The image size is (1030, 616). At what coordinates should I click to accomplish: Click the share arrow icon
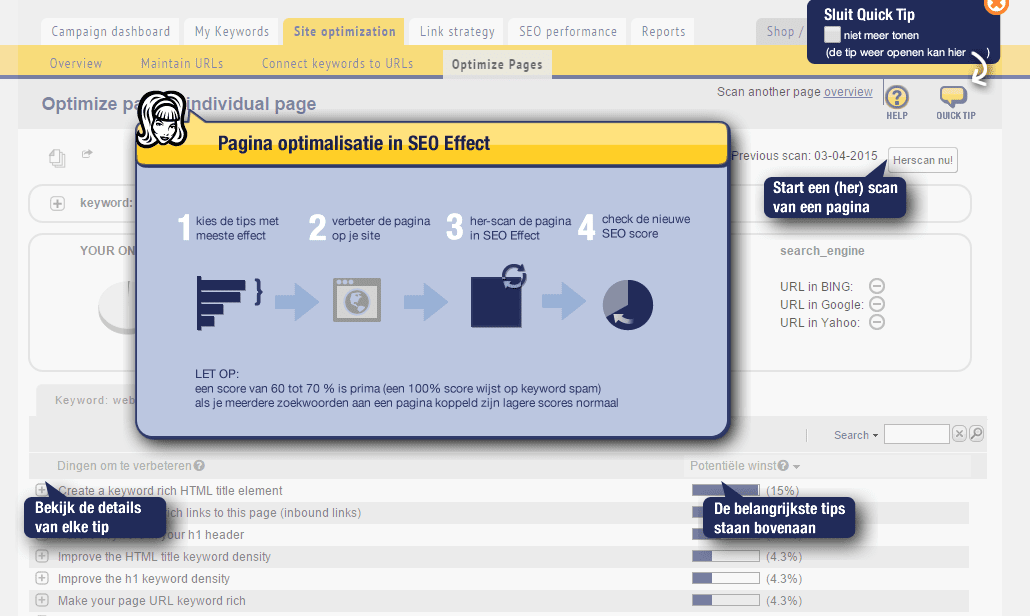click(x=87, y=154)
